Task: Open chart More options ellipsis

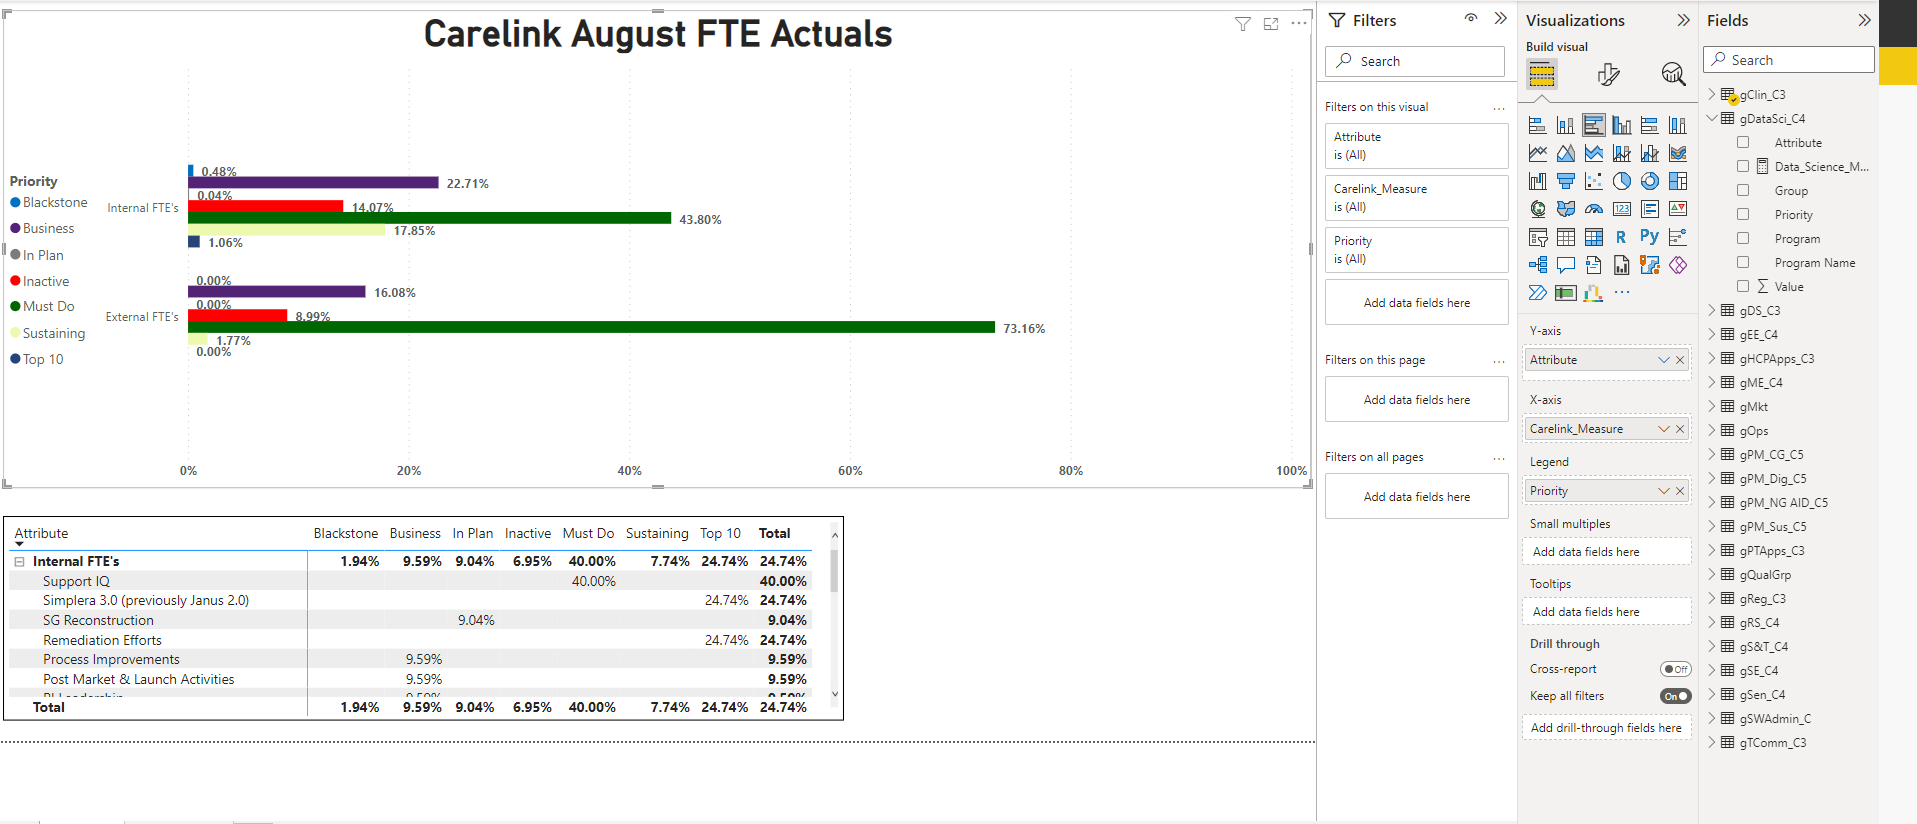Action: point(1299,24)
